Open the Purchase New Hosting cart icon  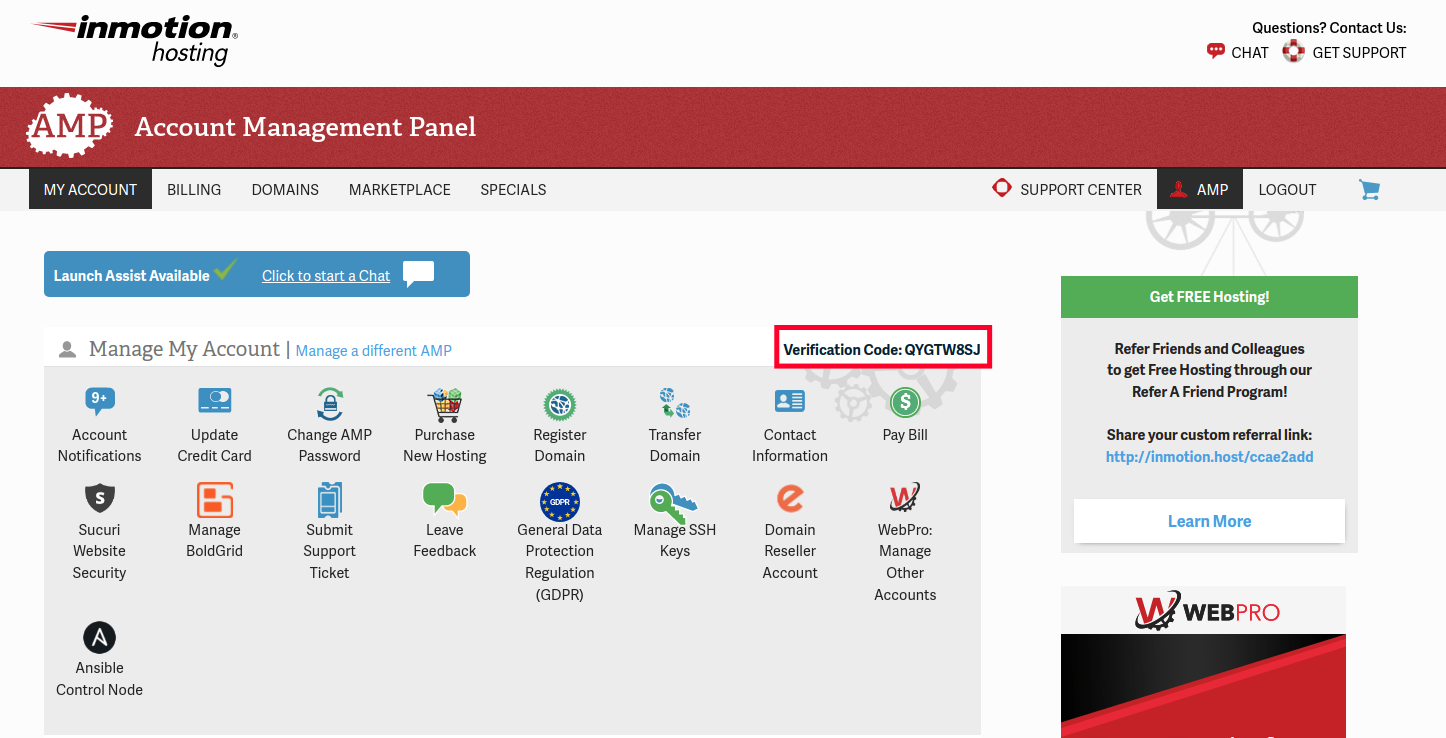coord(444,404)
